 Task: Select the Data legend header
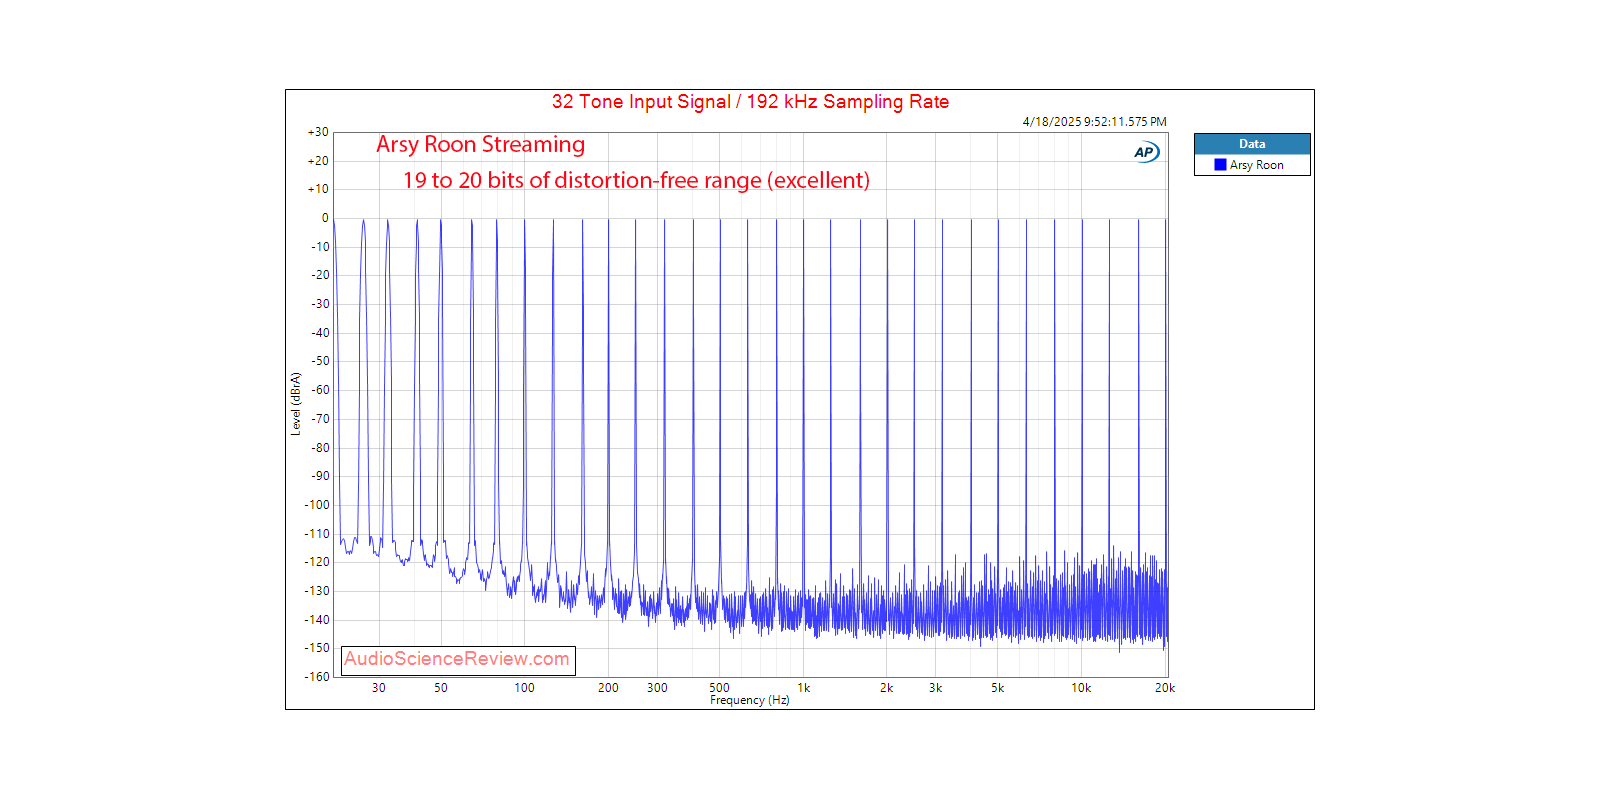[x=1252, y=144]
